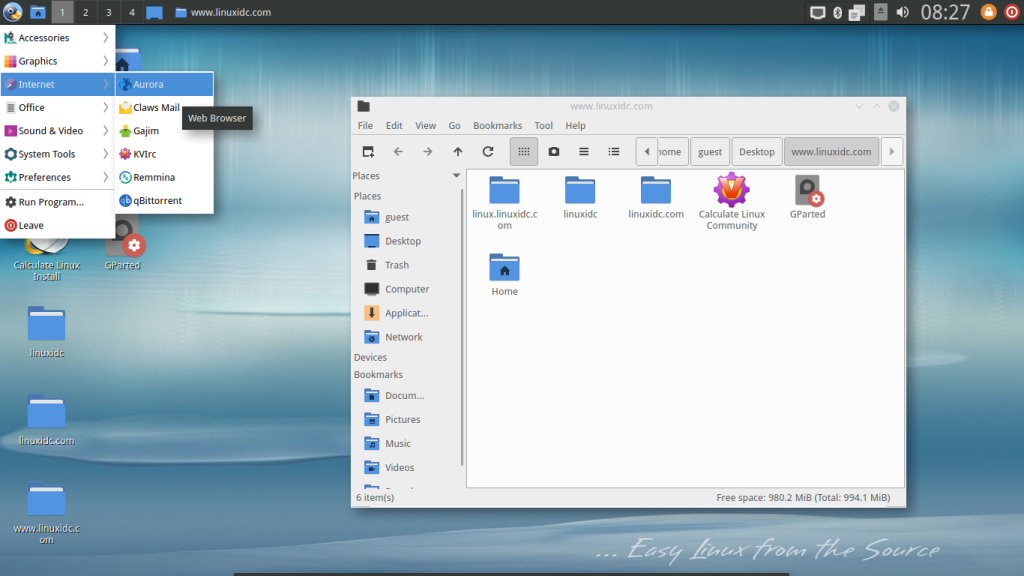The width and height of the screenshot is (1024, 576).
Task: Open the Bookmarks menu
Action: [497, 125]
